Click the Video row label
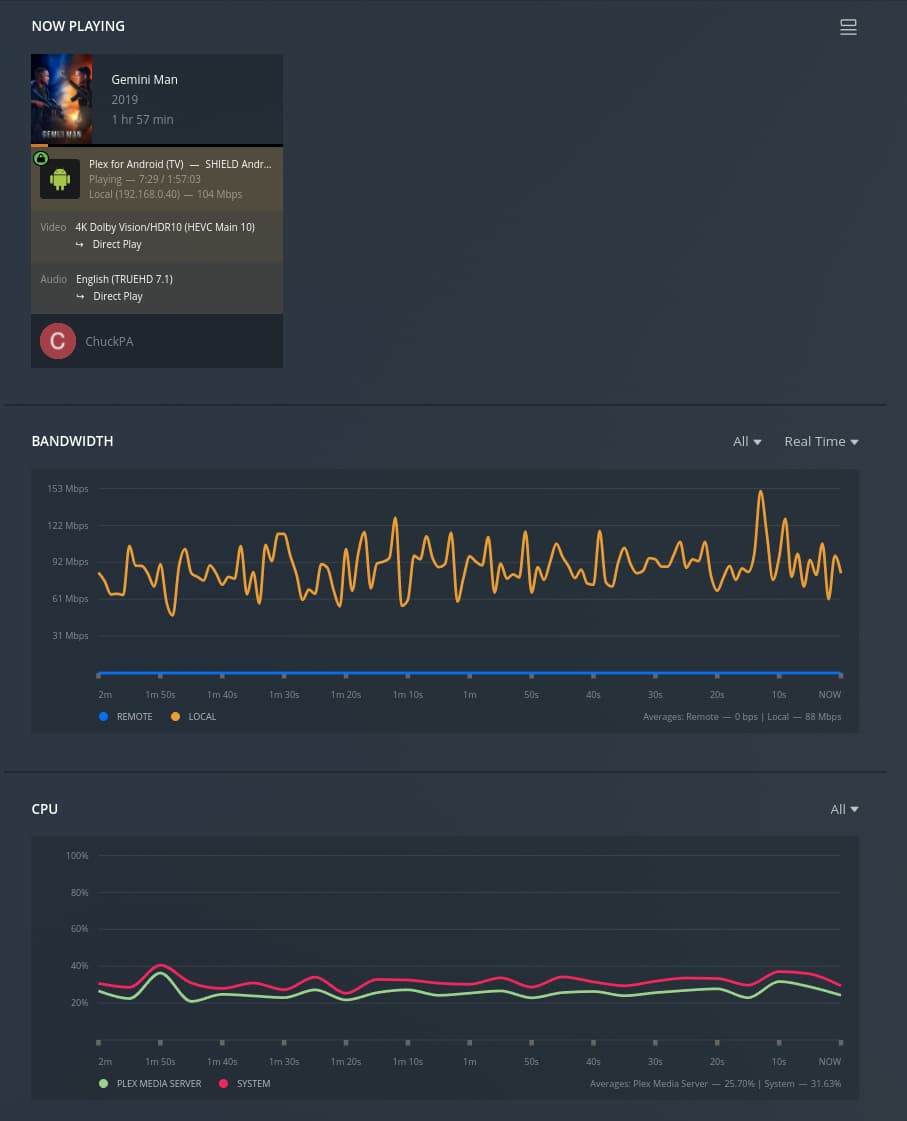The image size is (907, 1121). click(x=53, y=227)
